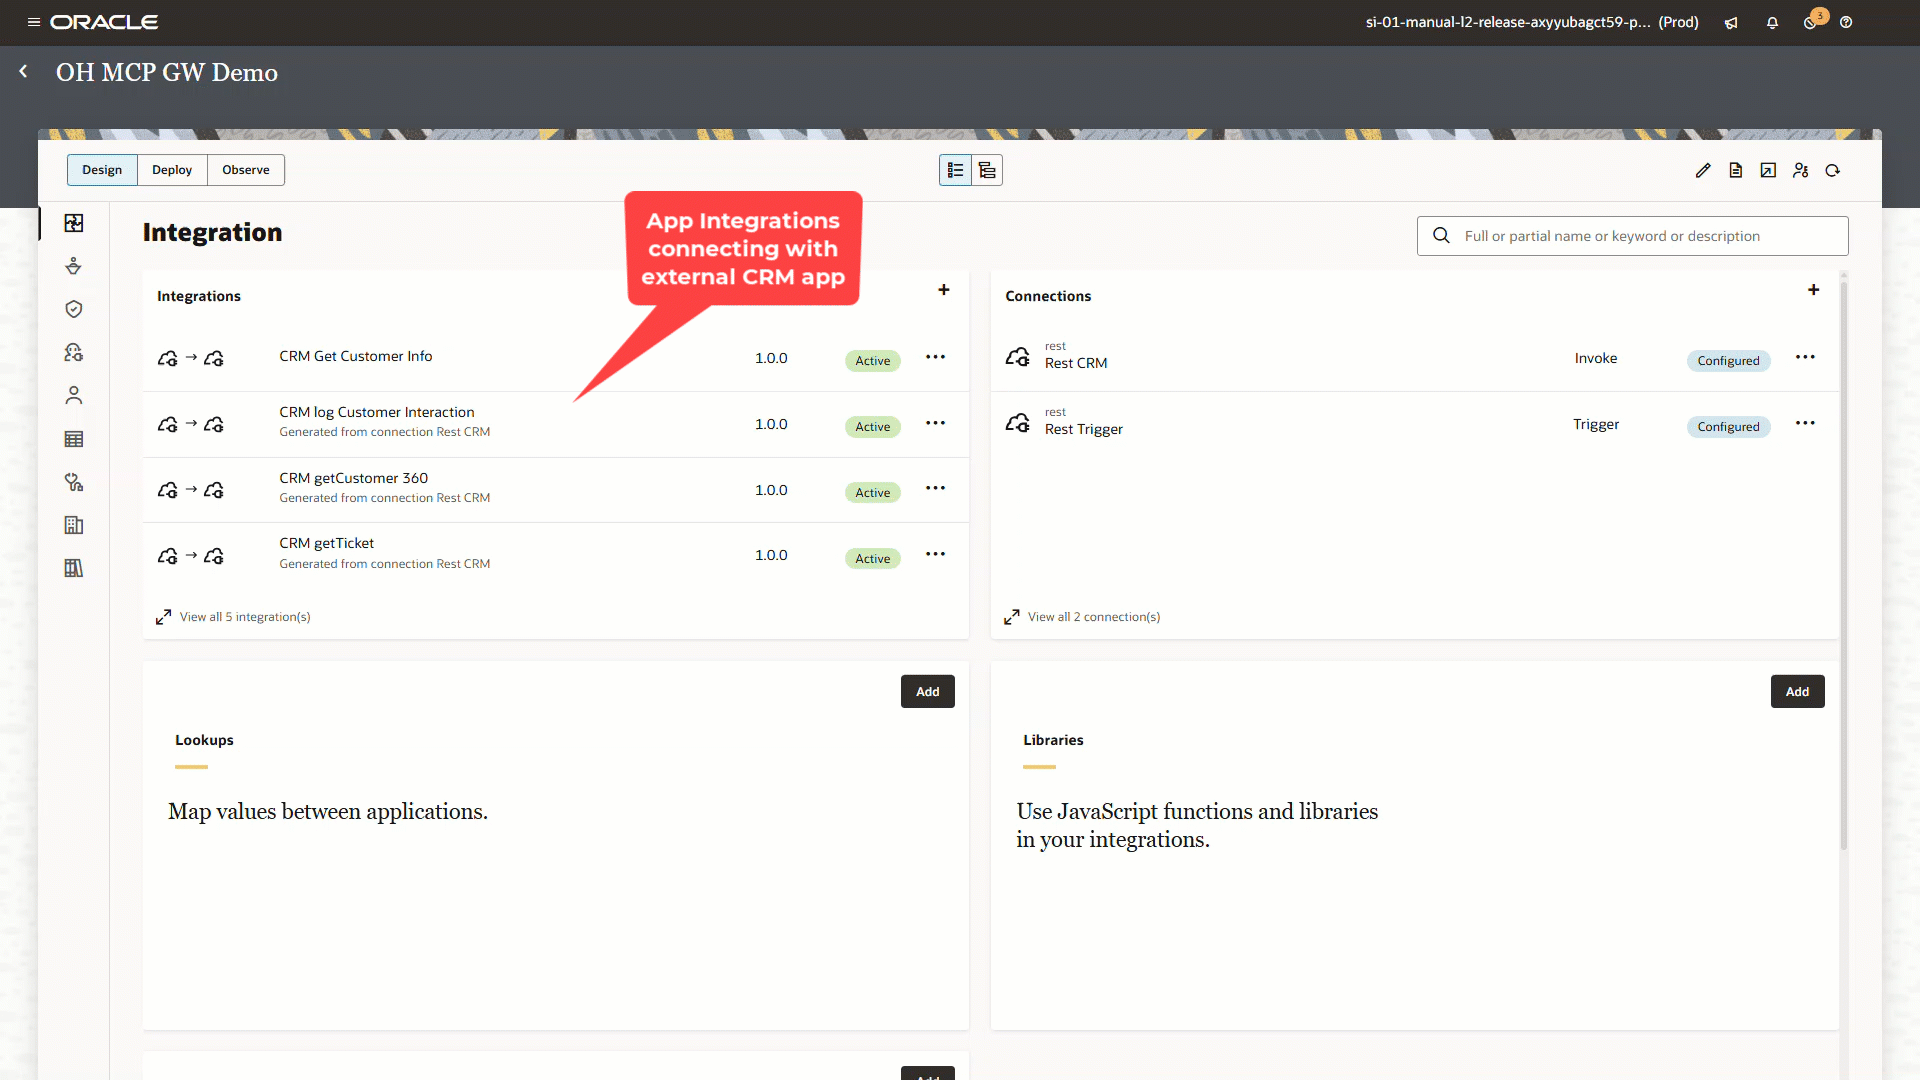Open actions menu for Rest Trigger connection

(1805, 423)
